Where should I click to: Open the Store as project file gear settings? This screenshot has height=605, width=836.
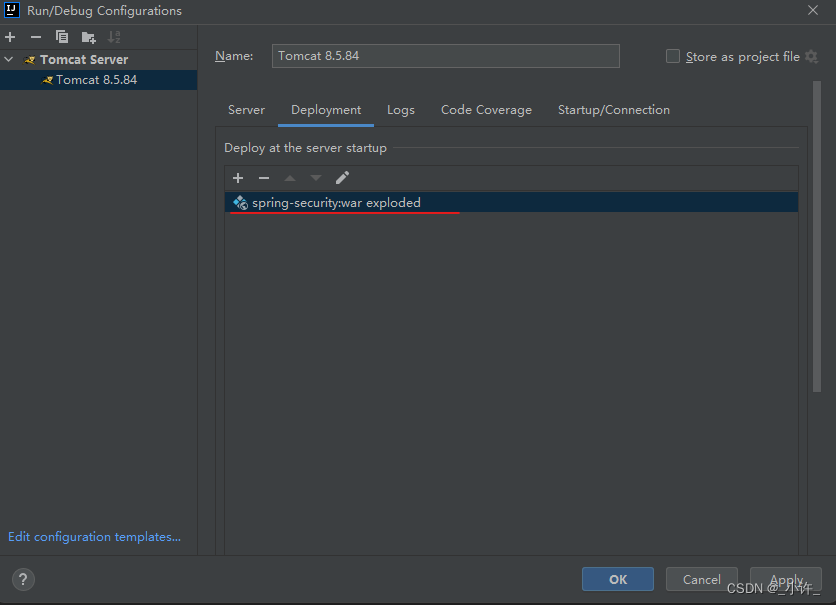tap(811, 57)
